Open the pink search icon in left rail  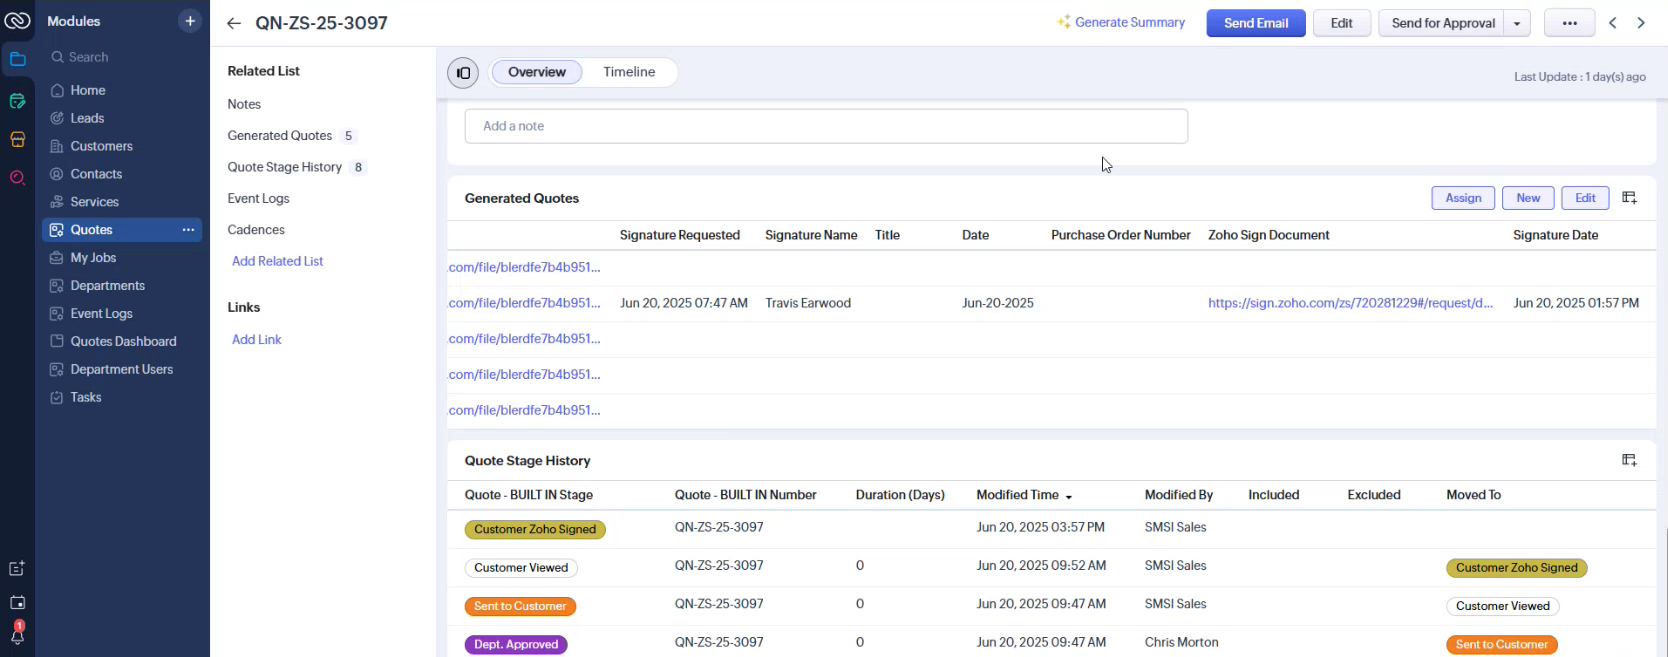pyautogui.click(x=17, y=178)
